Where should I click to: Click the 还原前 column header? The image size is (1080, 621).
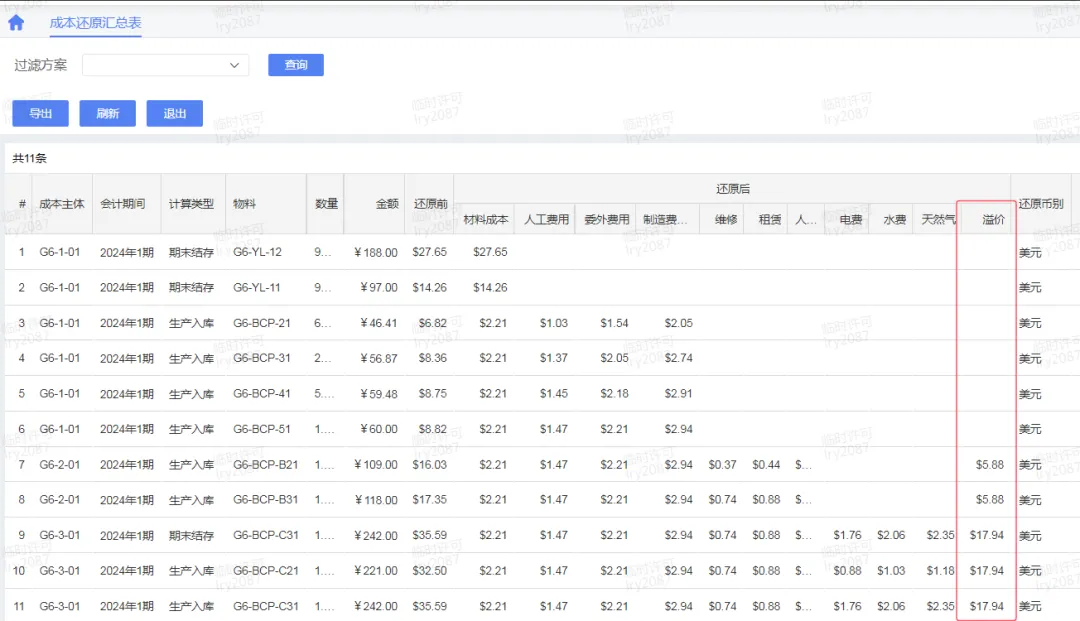click(x=430, y=204)
